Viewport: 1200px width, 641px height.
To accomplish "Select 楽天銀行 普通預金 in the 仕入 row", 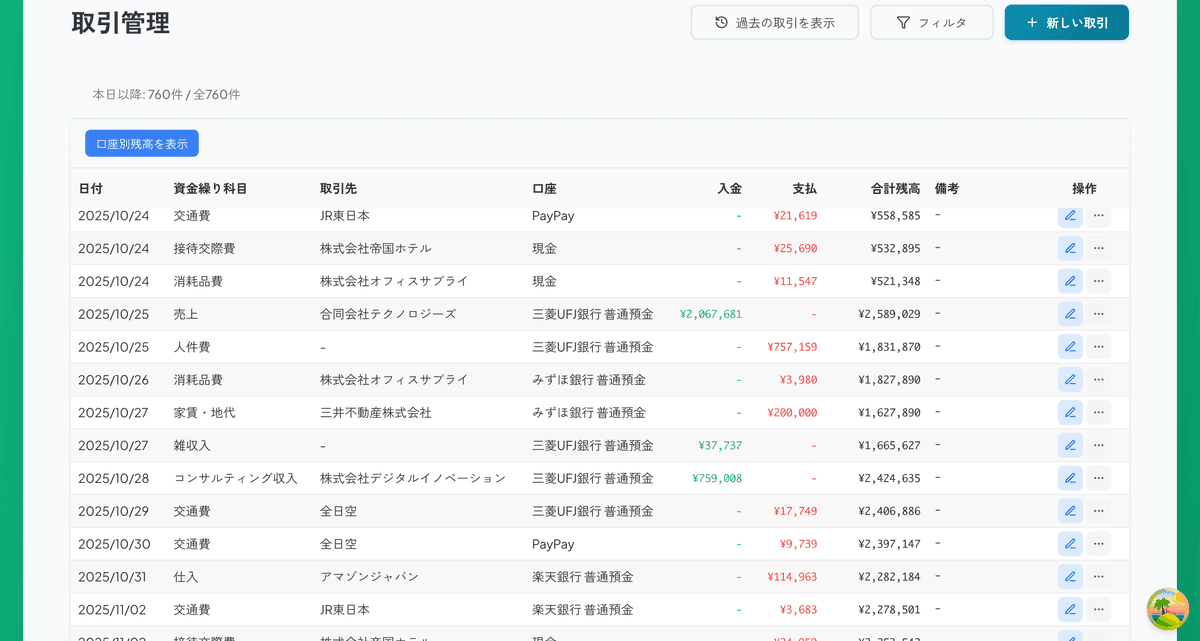I will point(583,577).
